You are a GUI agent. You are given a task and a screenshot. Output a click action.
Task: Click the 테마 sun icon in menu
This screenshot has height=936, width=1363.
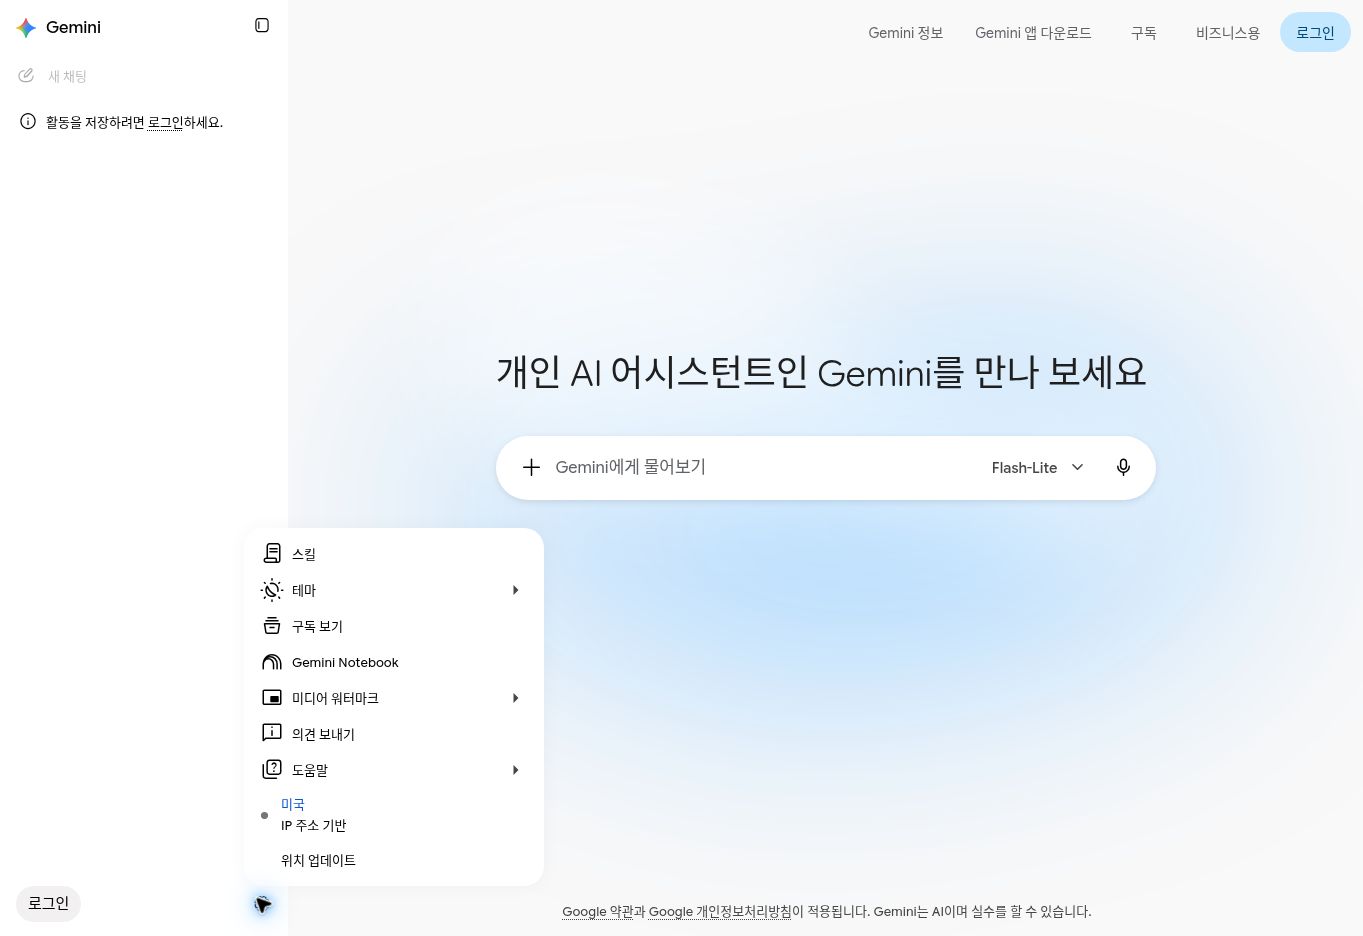(272, 590)
